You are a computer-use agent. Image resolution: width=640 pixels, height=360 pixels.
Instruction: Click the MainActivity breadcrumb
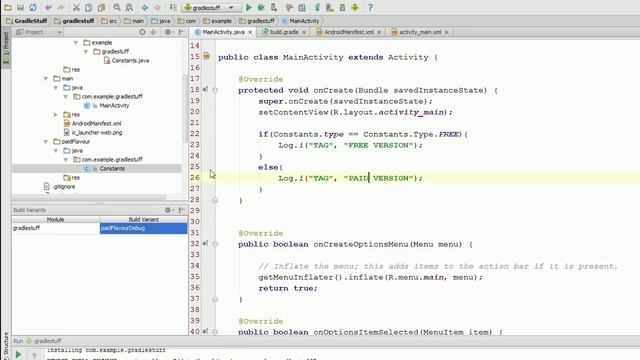(301, 21)
